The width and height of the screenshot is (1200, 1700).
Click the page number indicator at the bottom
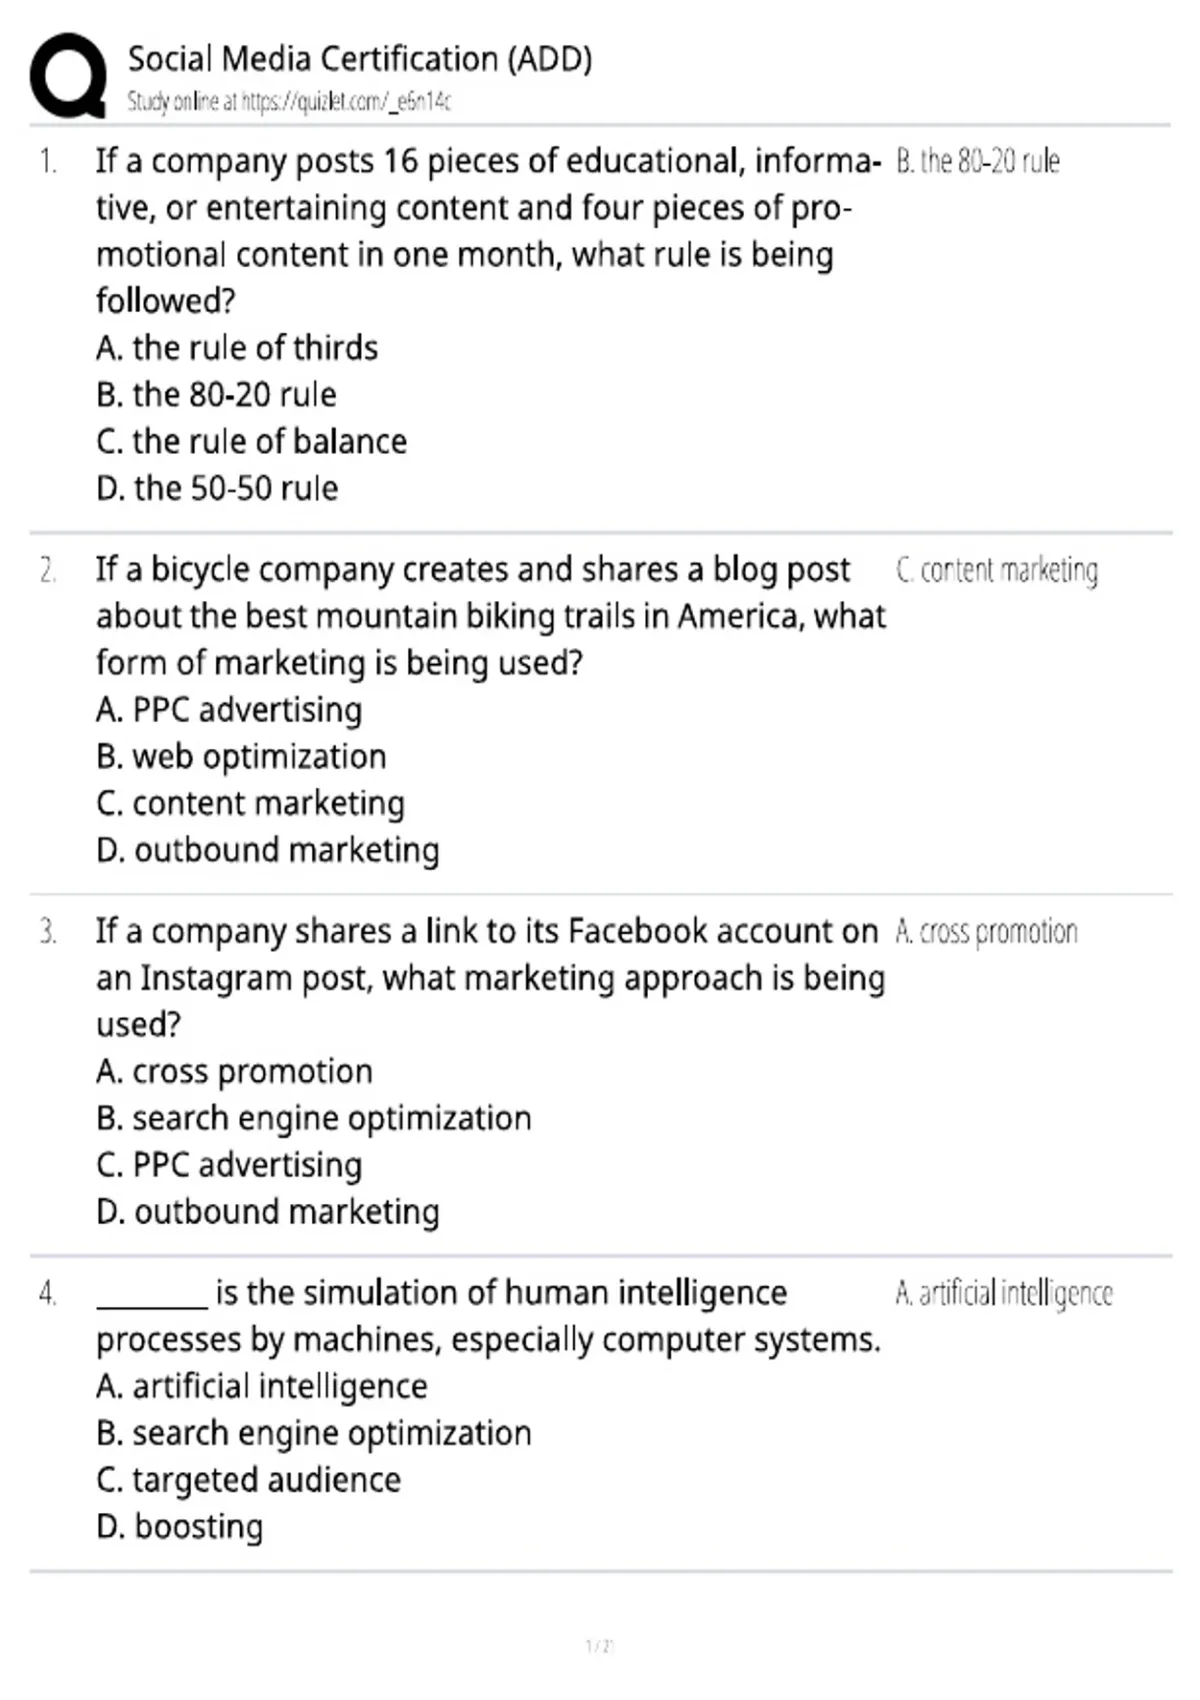pos(599,1646)
